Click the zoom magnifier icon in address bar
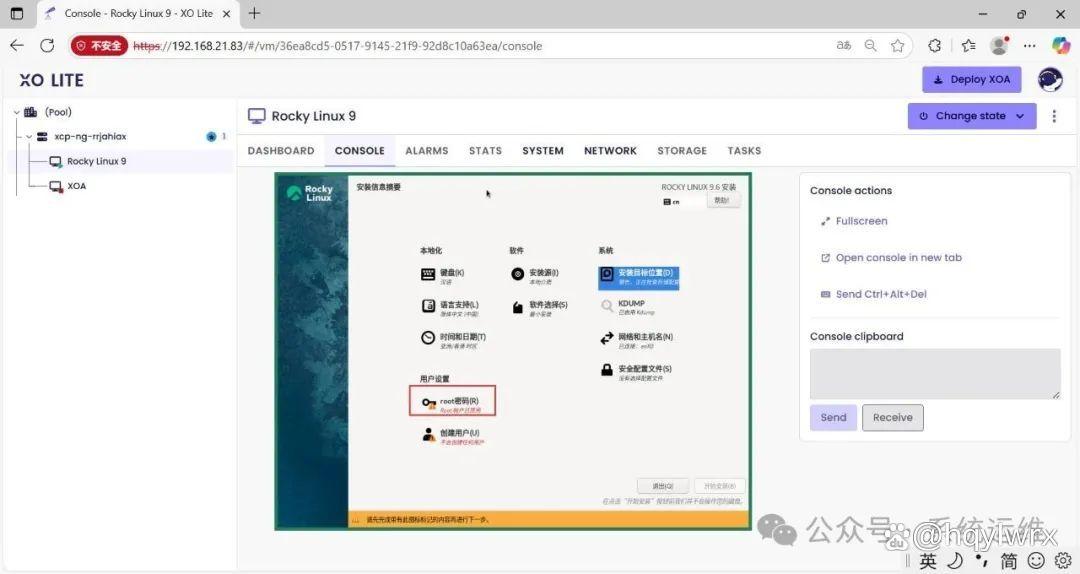Viewport: 1080px width, 574px height. tap(871, 45)
